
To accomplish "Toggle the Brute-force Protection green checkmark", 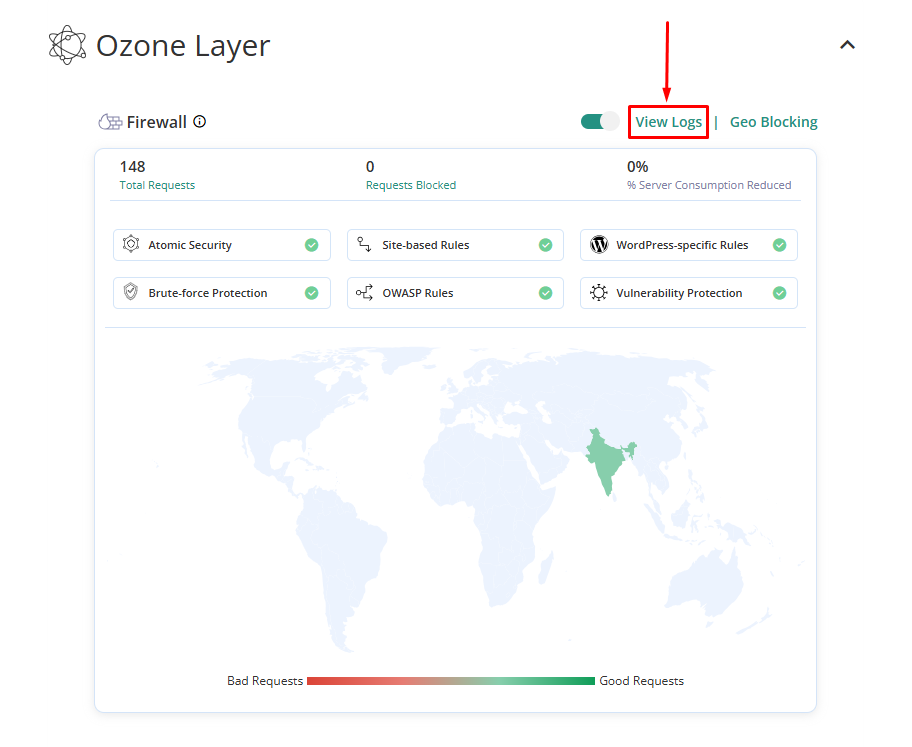I will pos(312,293).
